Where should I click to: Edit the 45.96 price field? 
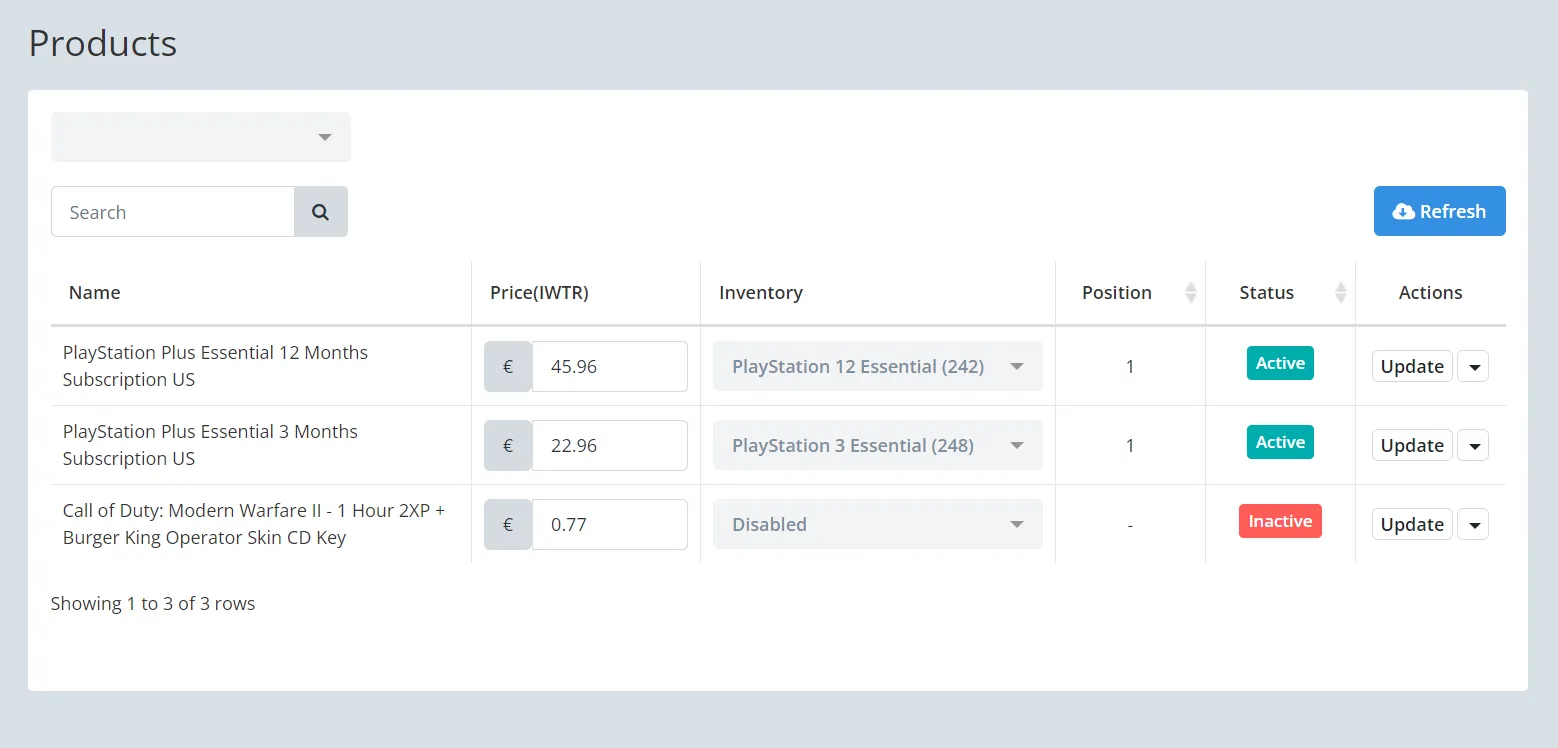610,366
